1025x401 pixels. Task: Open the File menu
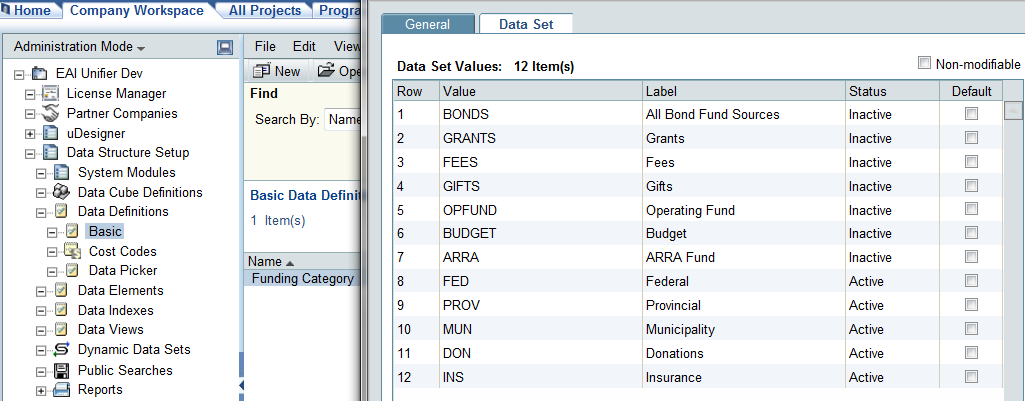[265, 46]
